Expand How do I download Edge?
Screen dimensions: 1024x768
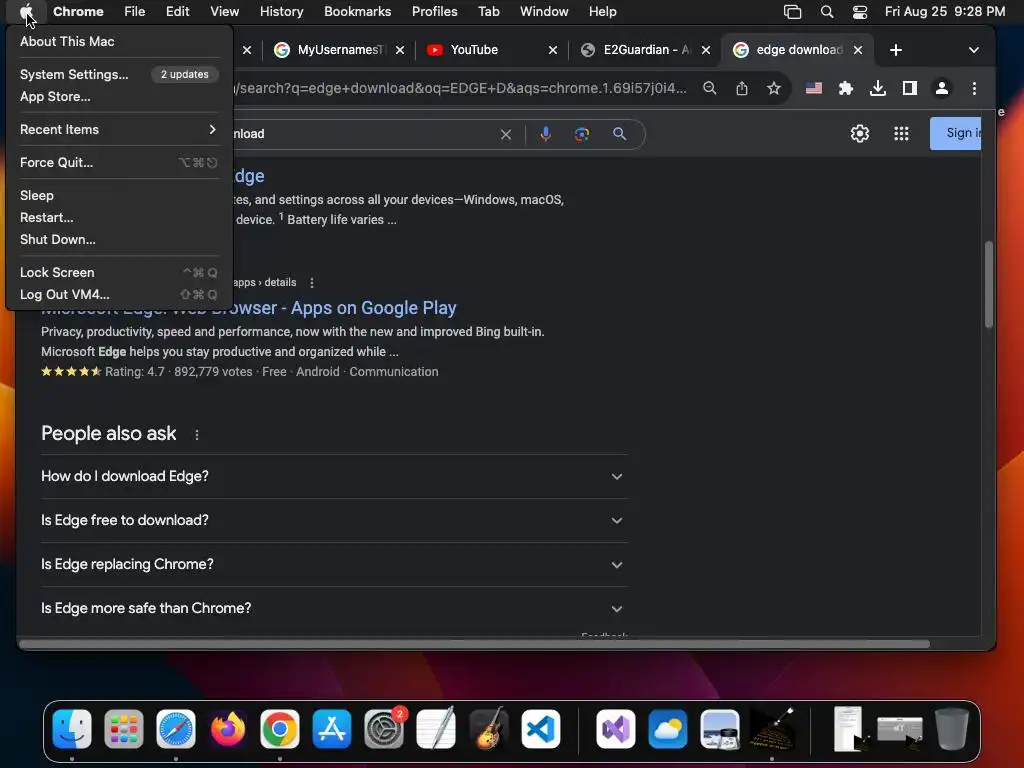click(x=334, y=476)
